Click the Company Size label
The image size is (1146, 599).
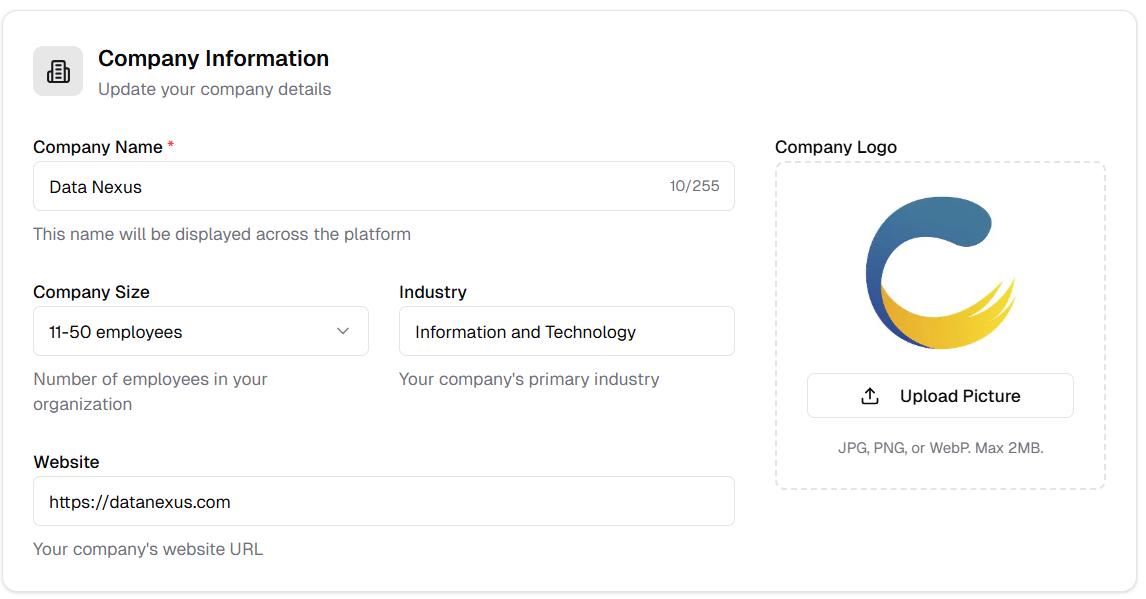click(91, 292)
